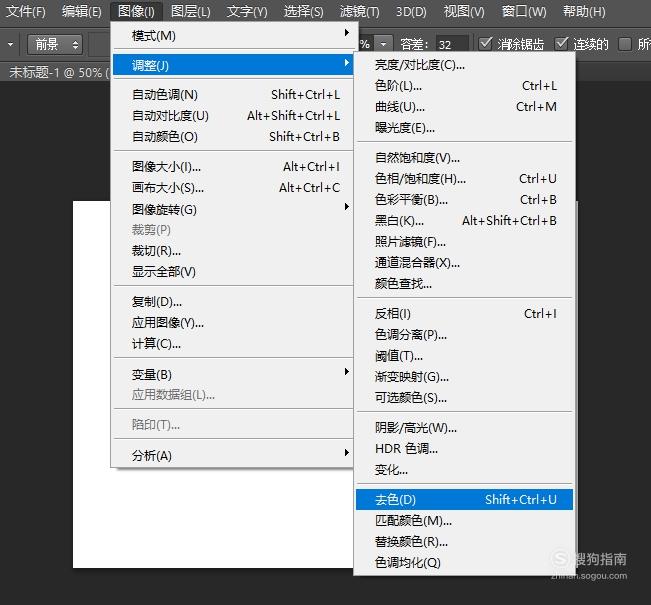Viewport: 651px width, 605px height.
Task: Open the 编辑(E) menu
Action: pyautogui.click(x=81, y=11)
